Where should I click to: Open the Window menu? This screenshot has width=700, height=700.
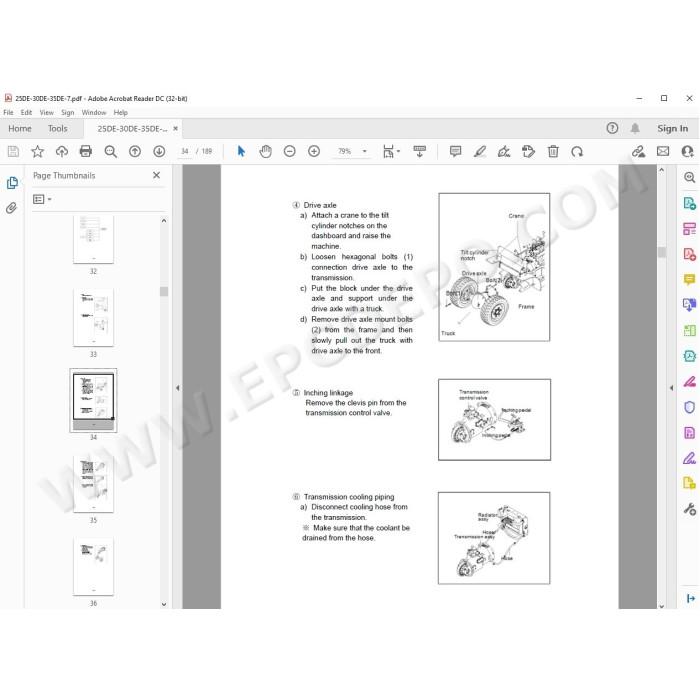tap(94, 112)
